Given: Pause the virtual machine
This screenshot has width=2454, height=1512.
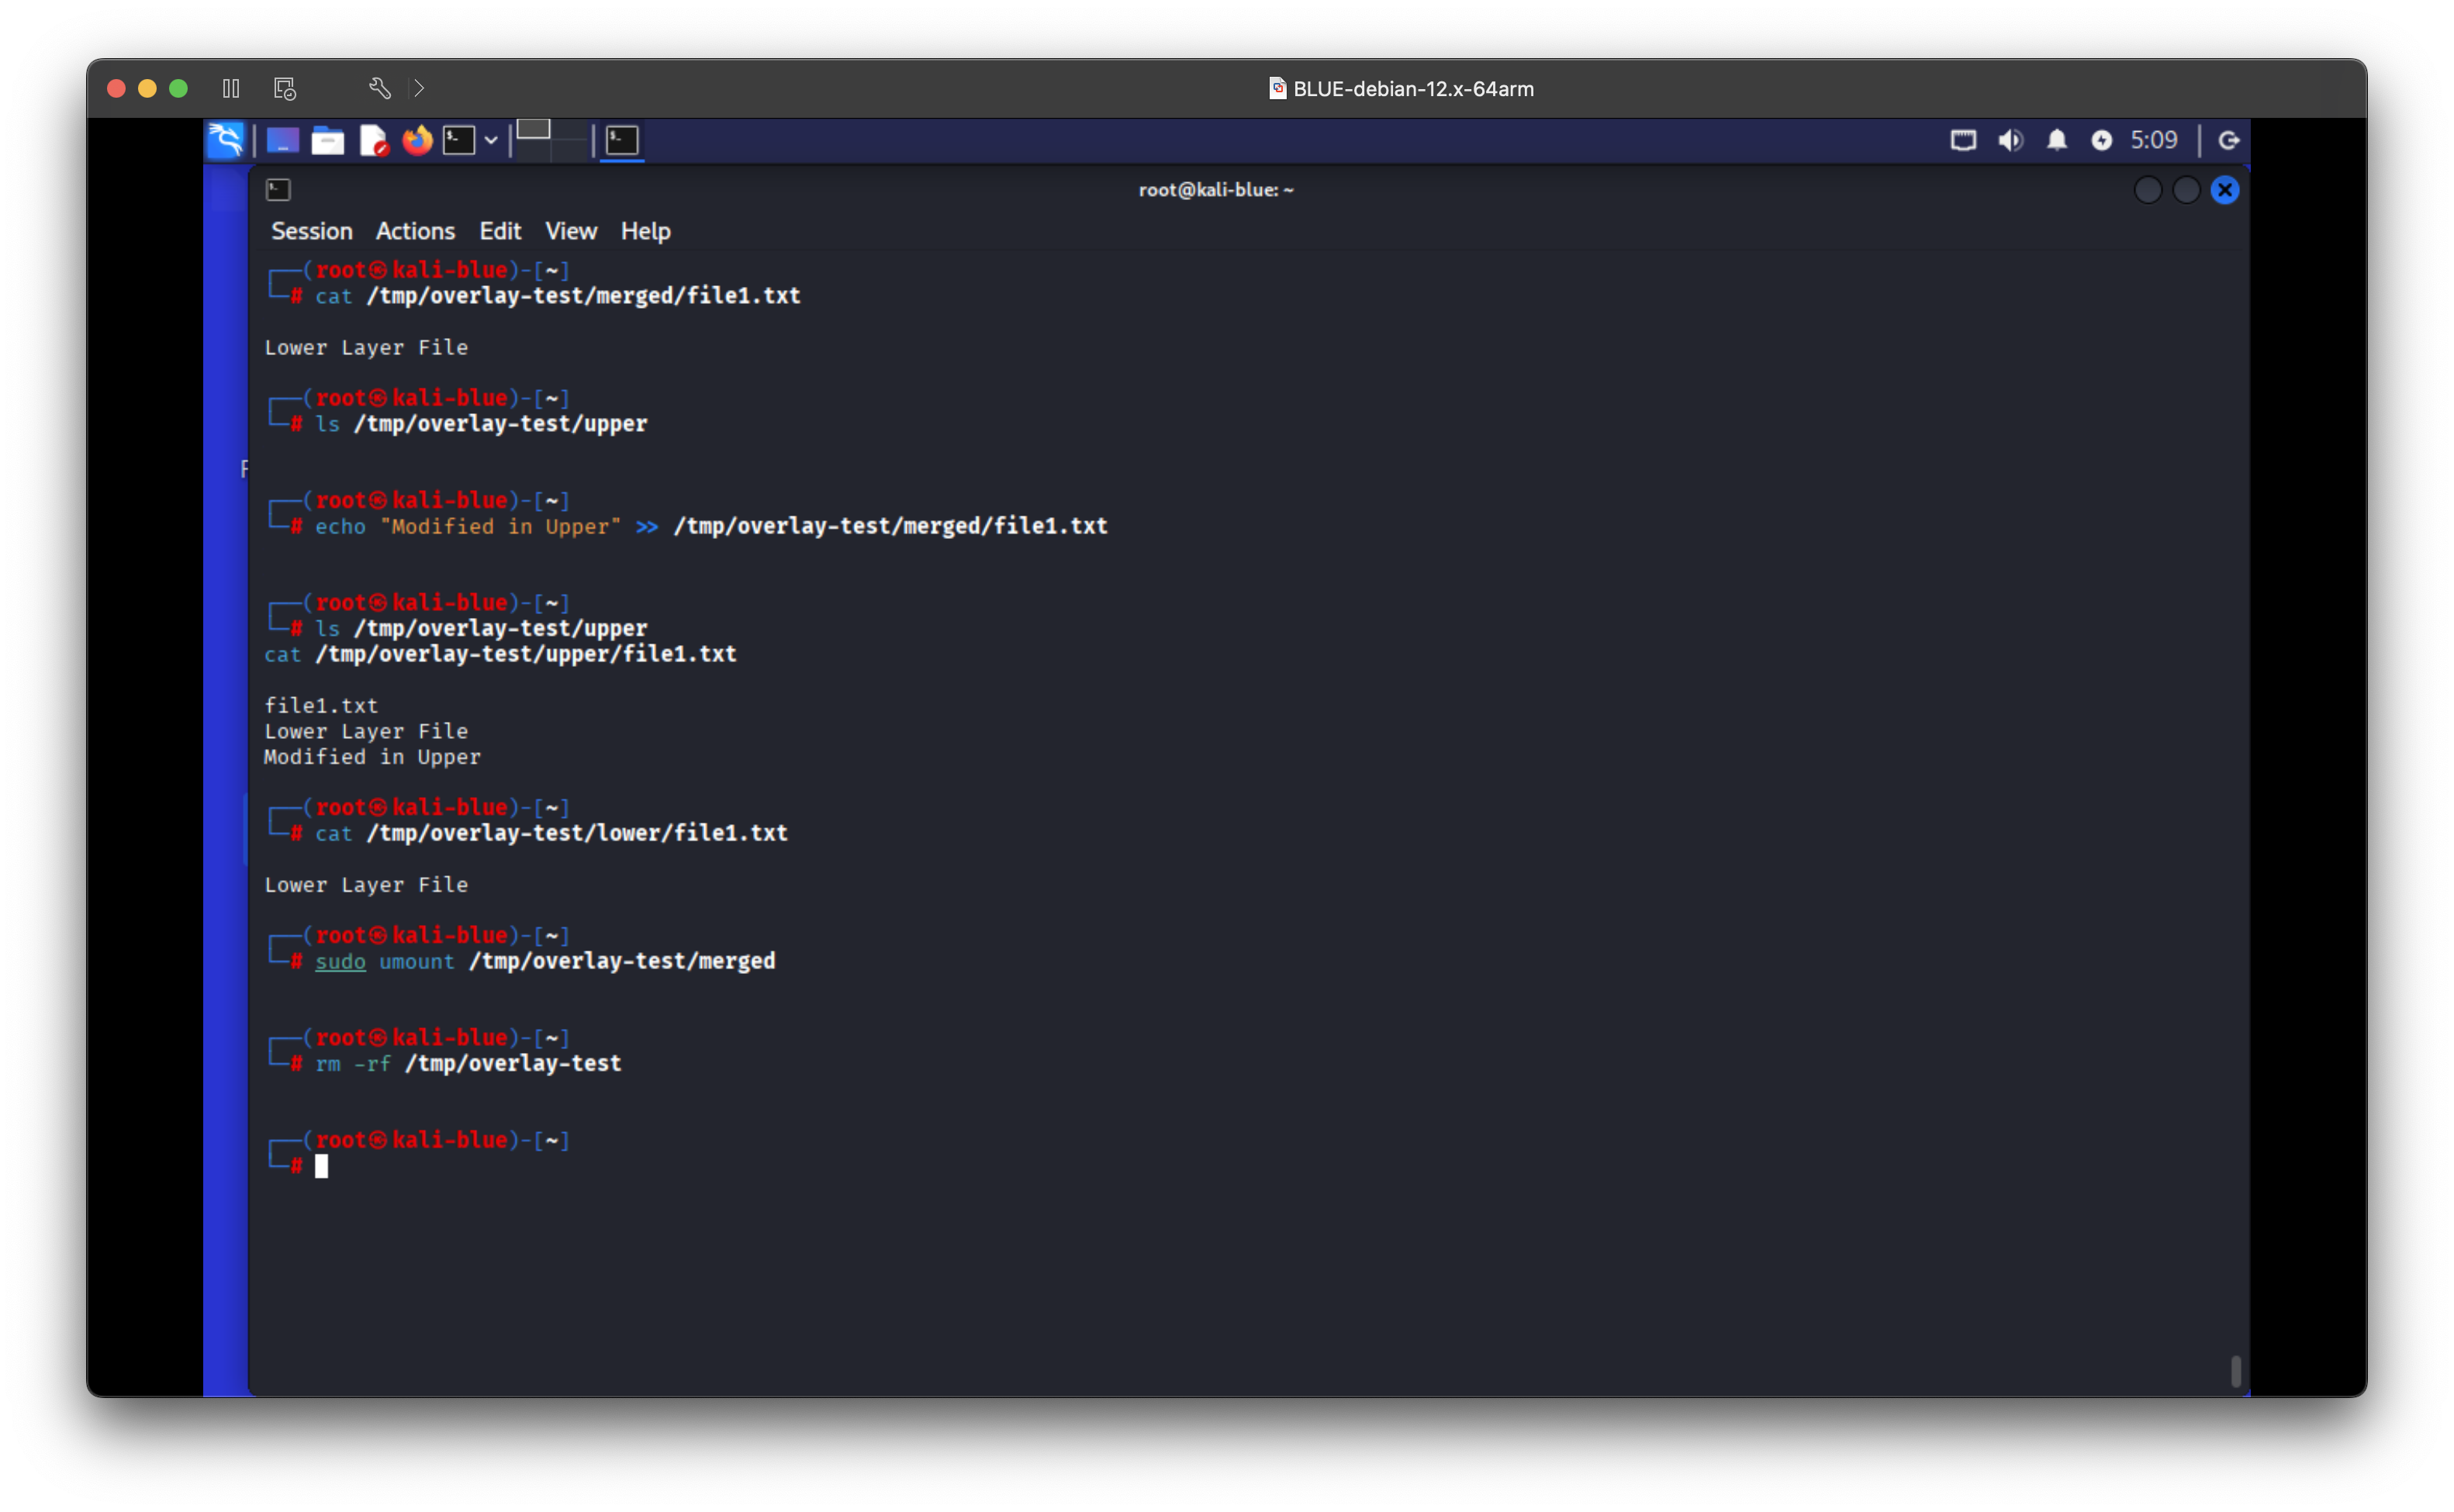Looking at the screenshot, I should pos(231,89).
